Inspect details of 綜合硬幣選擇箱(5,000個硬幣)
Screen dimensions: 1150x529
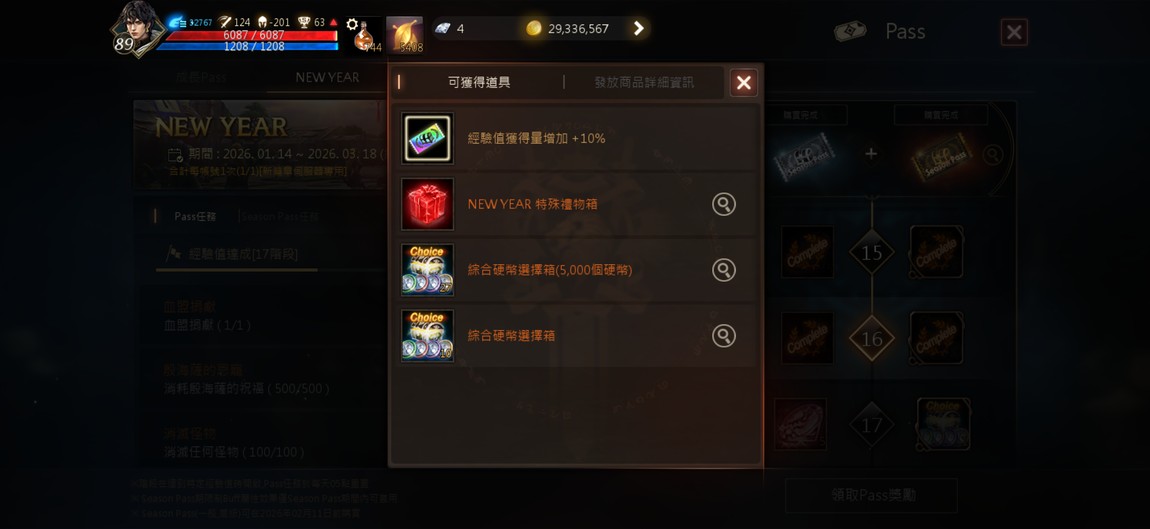coord(723,271)
